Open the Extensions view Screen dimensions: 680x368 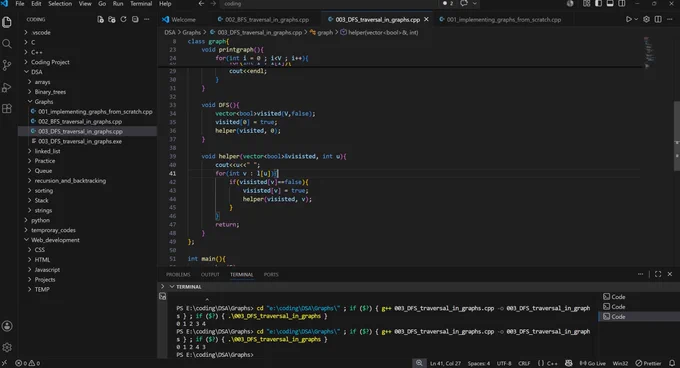tap(7, 108)
